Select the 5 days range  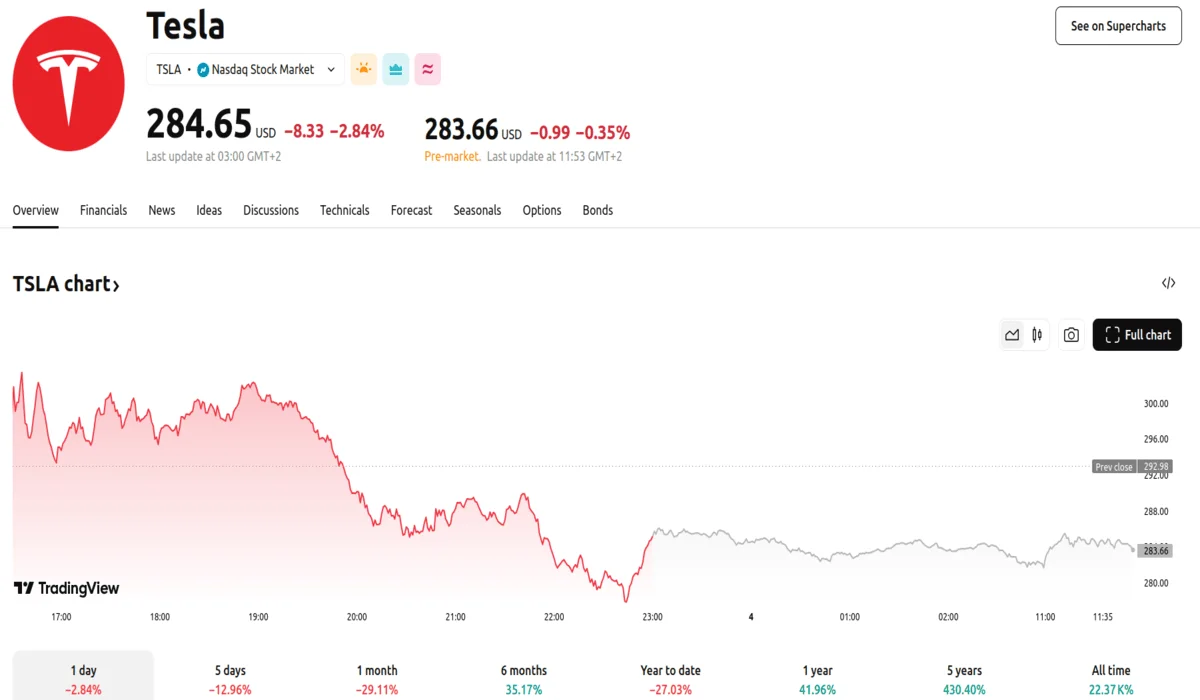(230, 678)
